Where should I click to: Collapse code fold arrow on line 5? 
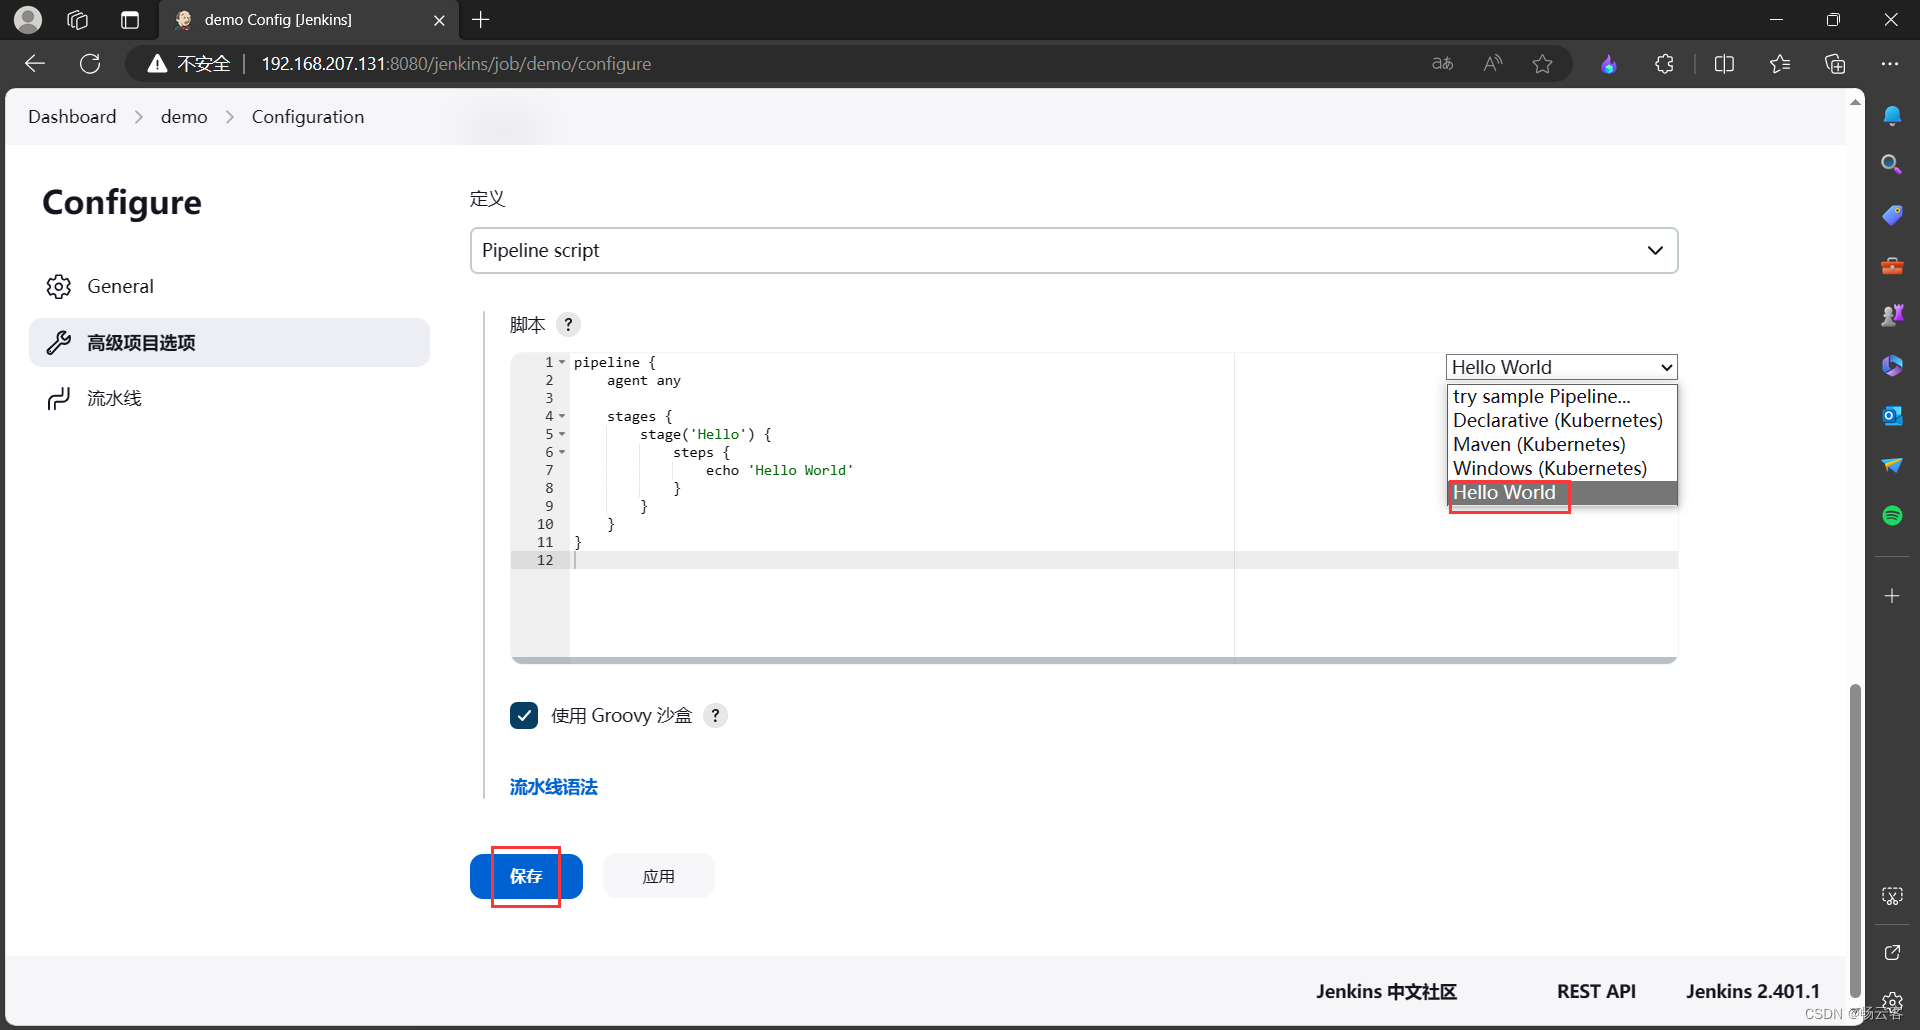click(x=562, y=434)
